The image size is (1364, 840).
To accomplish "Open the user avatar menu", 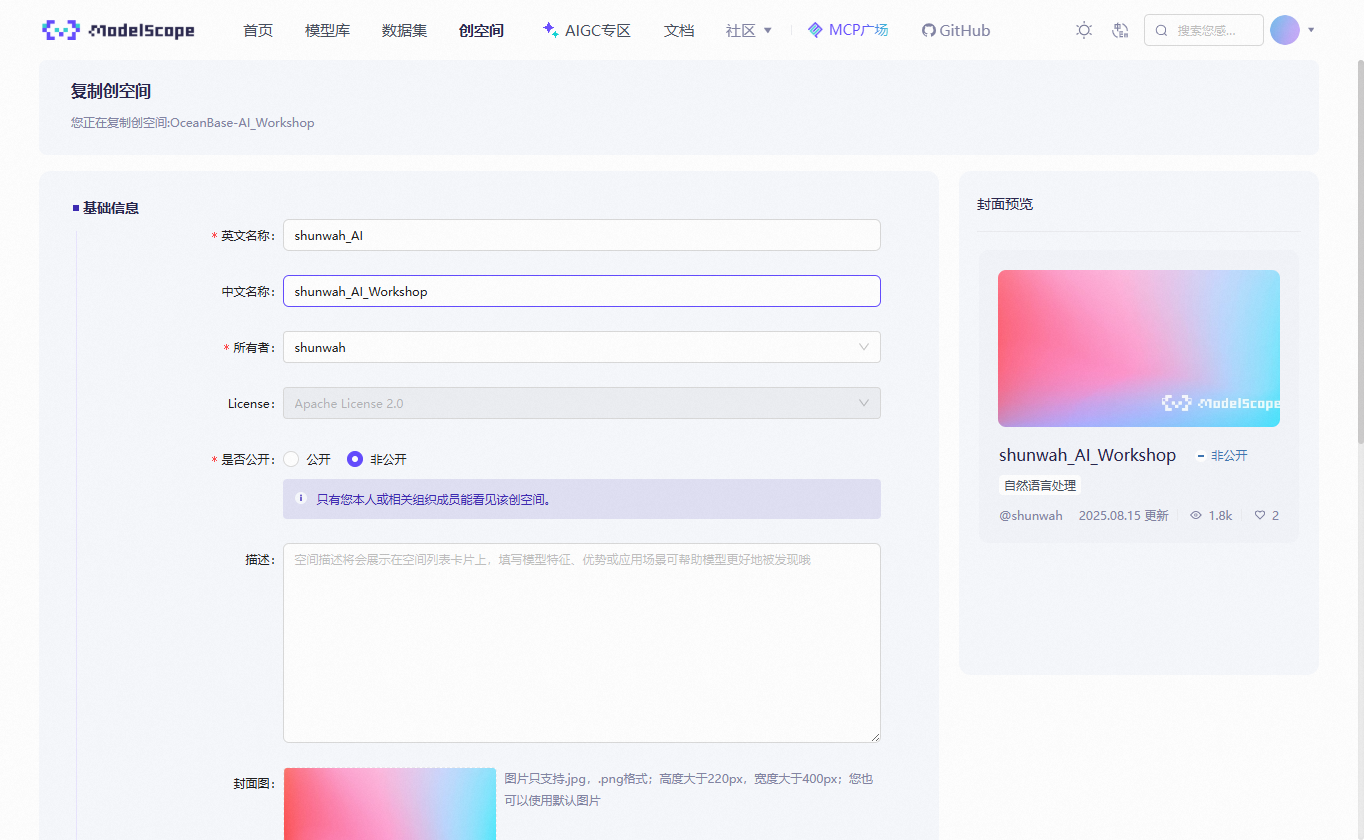I will click(1285, 30).
